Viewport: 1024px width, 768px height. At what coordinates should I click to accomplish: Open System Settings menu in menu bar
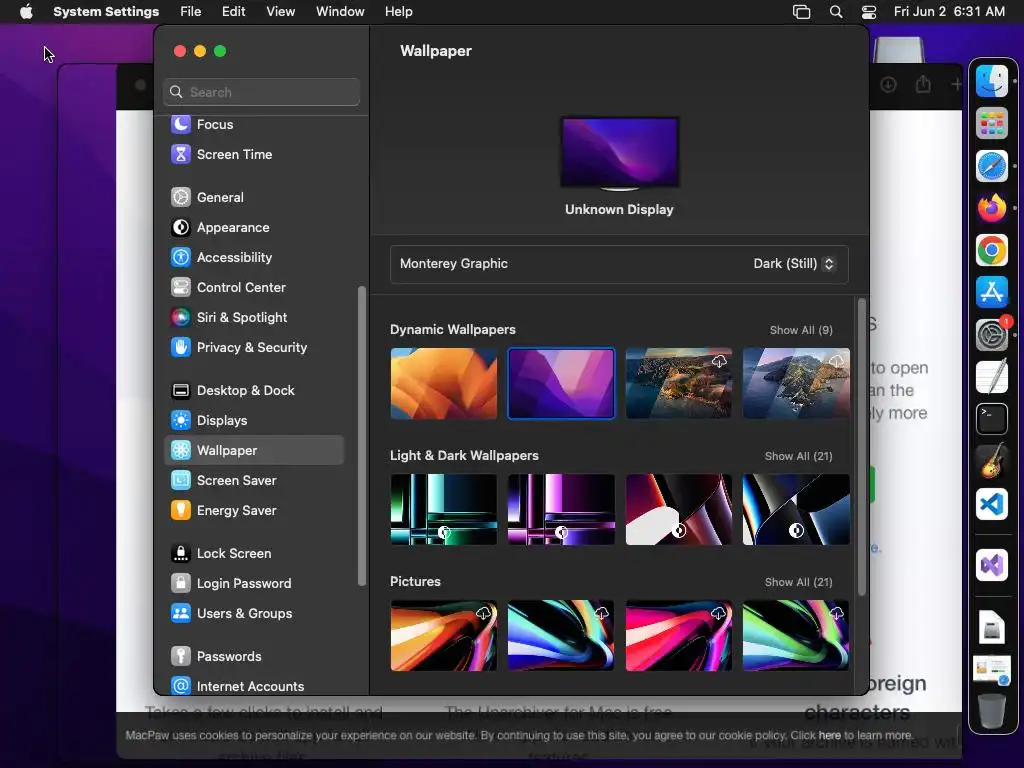pos(106,12)
